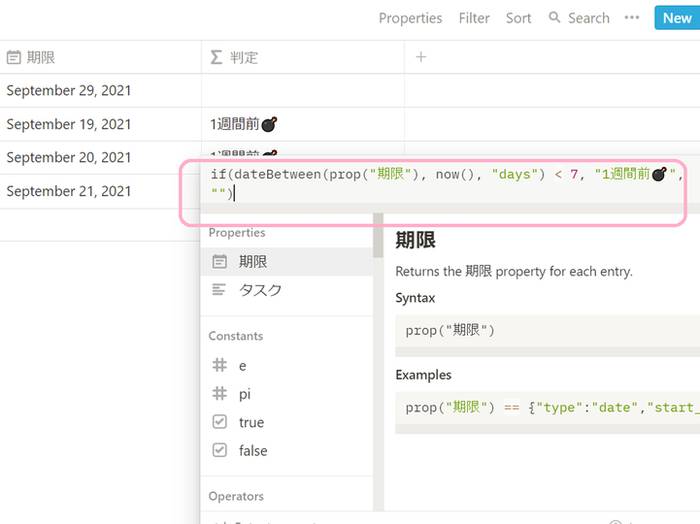The height and width of the screenshot is (524, 700).
Task: Click the Operators section label
Action: pos(236,496)
